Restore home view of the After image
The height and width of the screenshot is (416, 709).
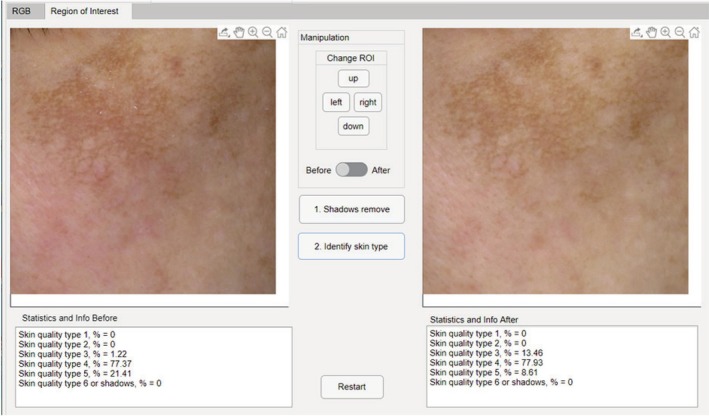point(694,33)
